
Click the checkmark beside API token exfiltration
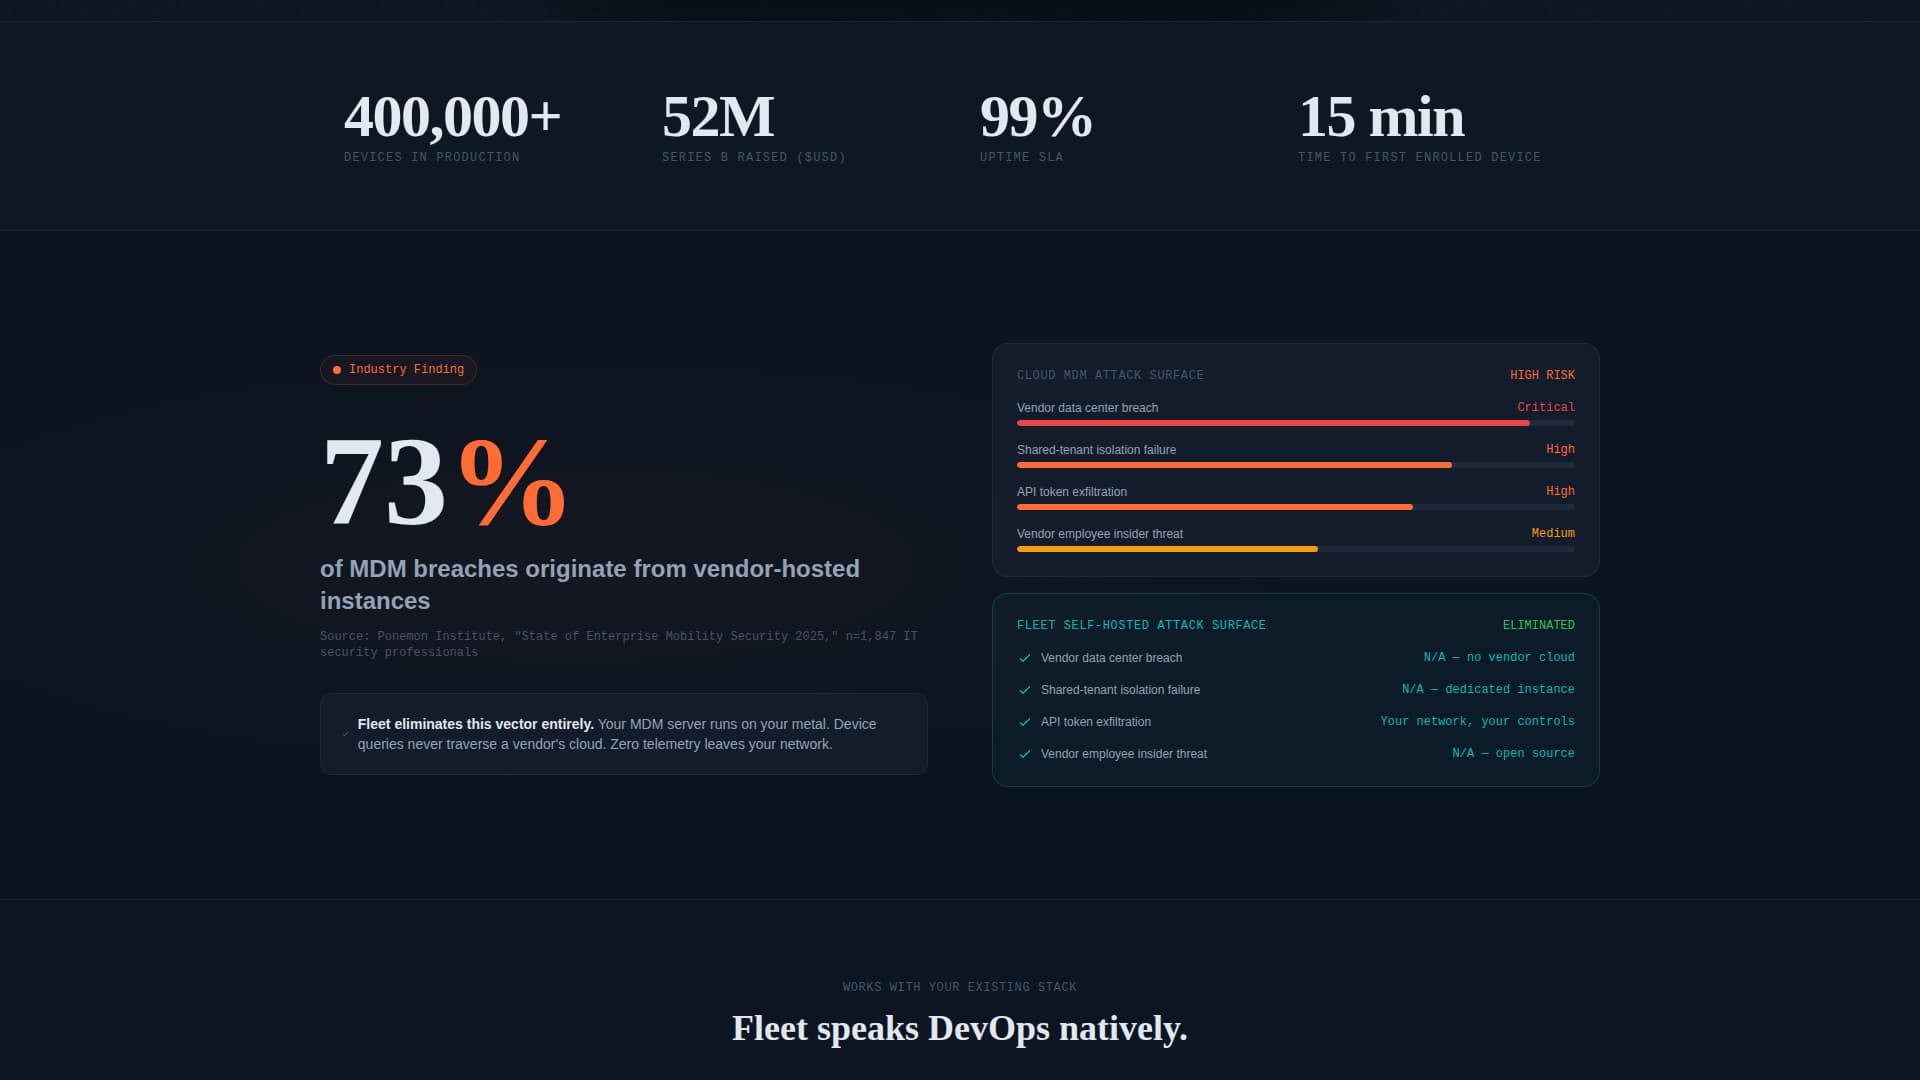1024,722
